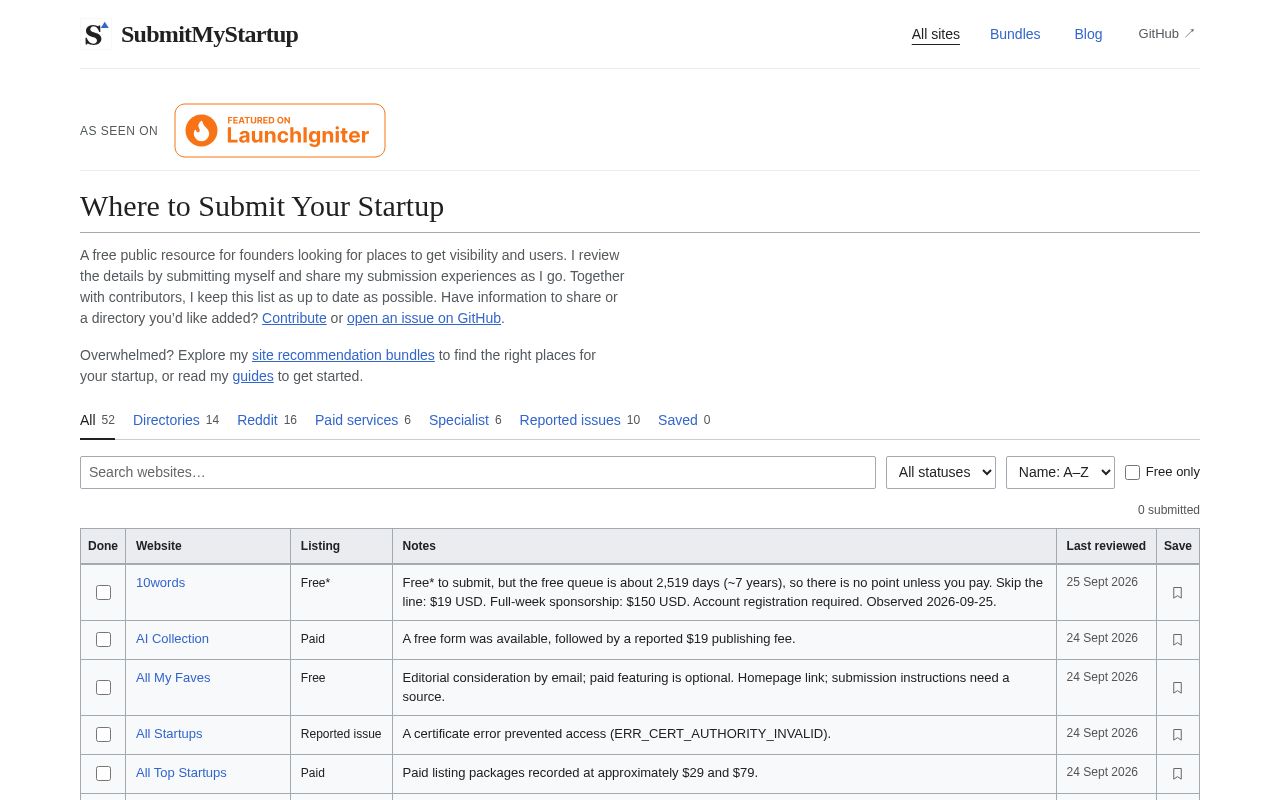Click the Last reviewed column header

click(x=1106, y=546)
